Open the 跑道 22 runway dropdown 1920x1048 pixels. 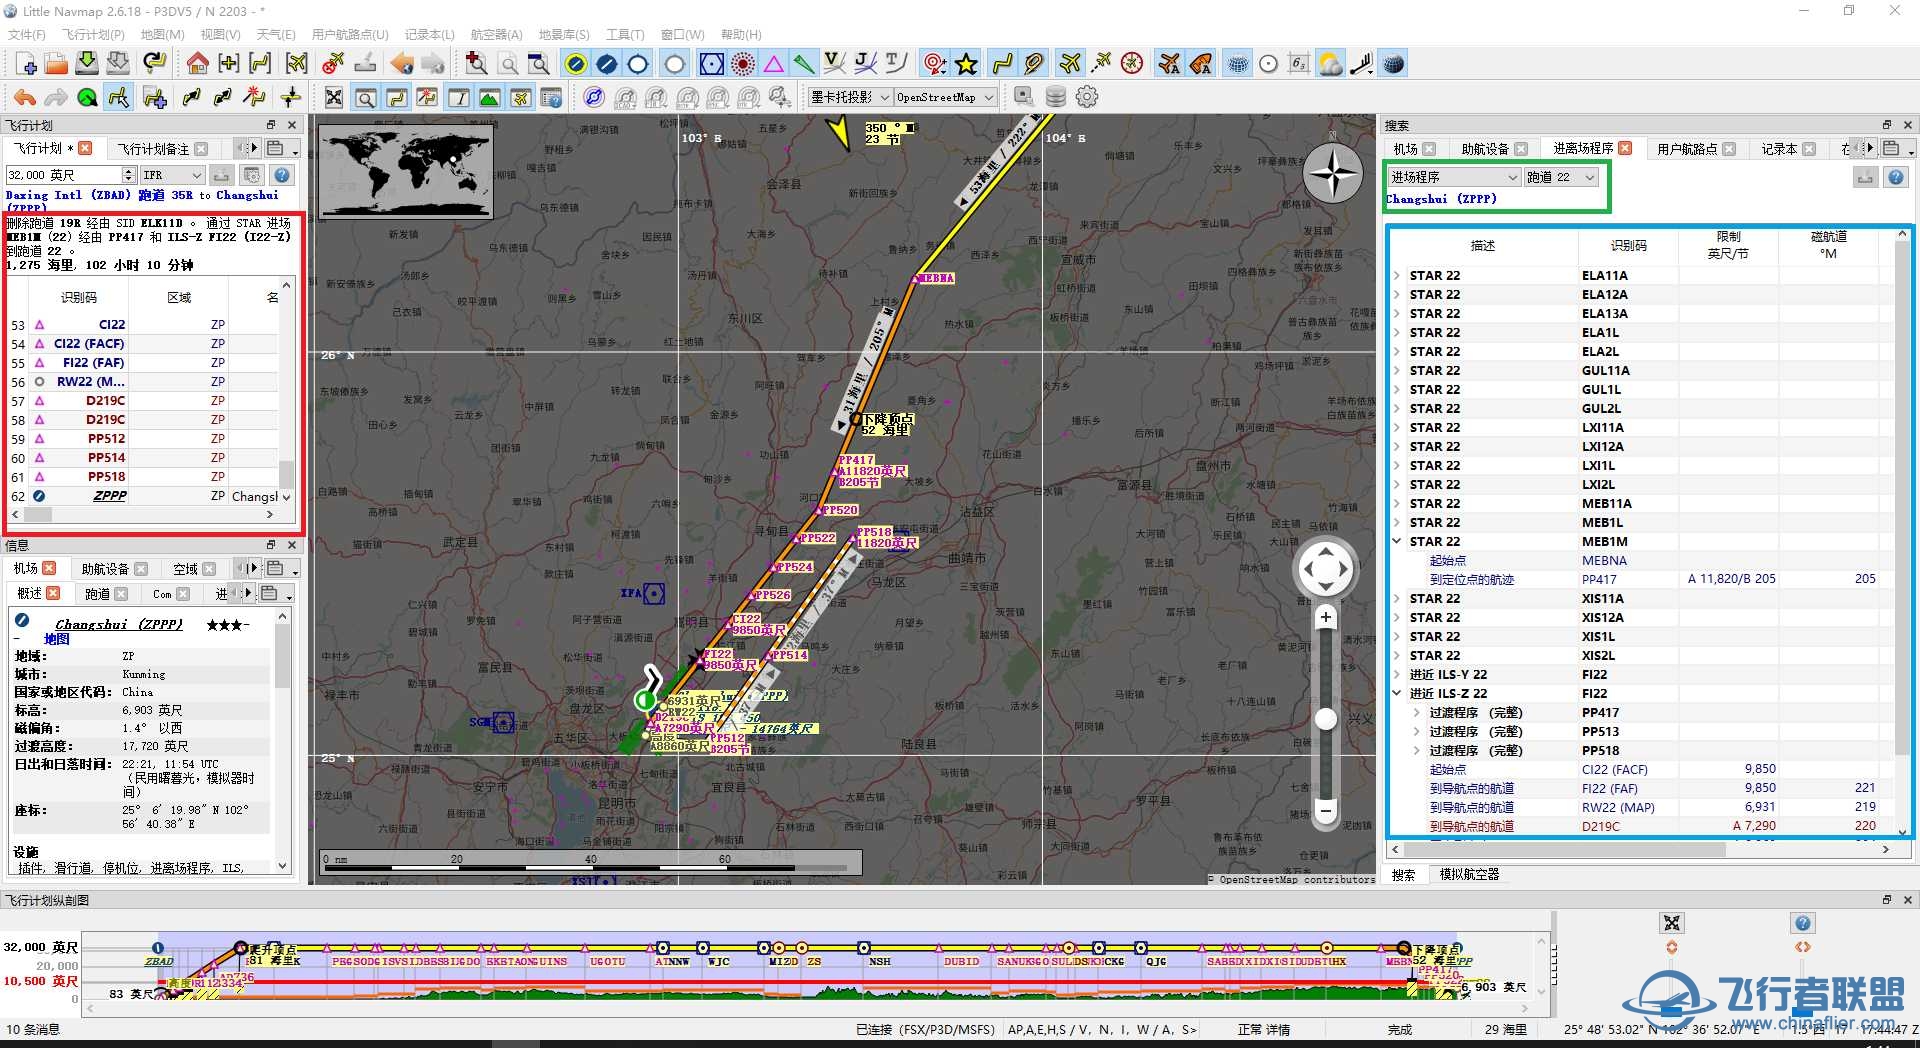(1562, 177)
